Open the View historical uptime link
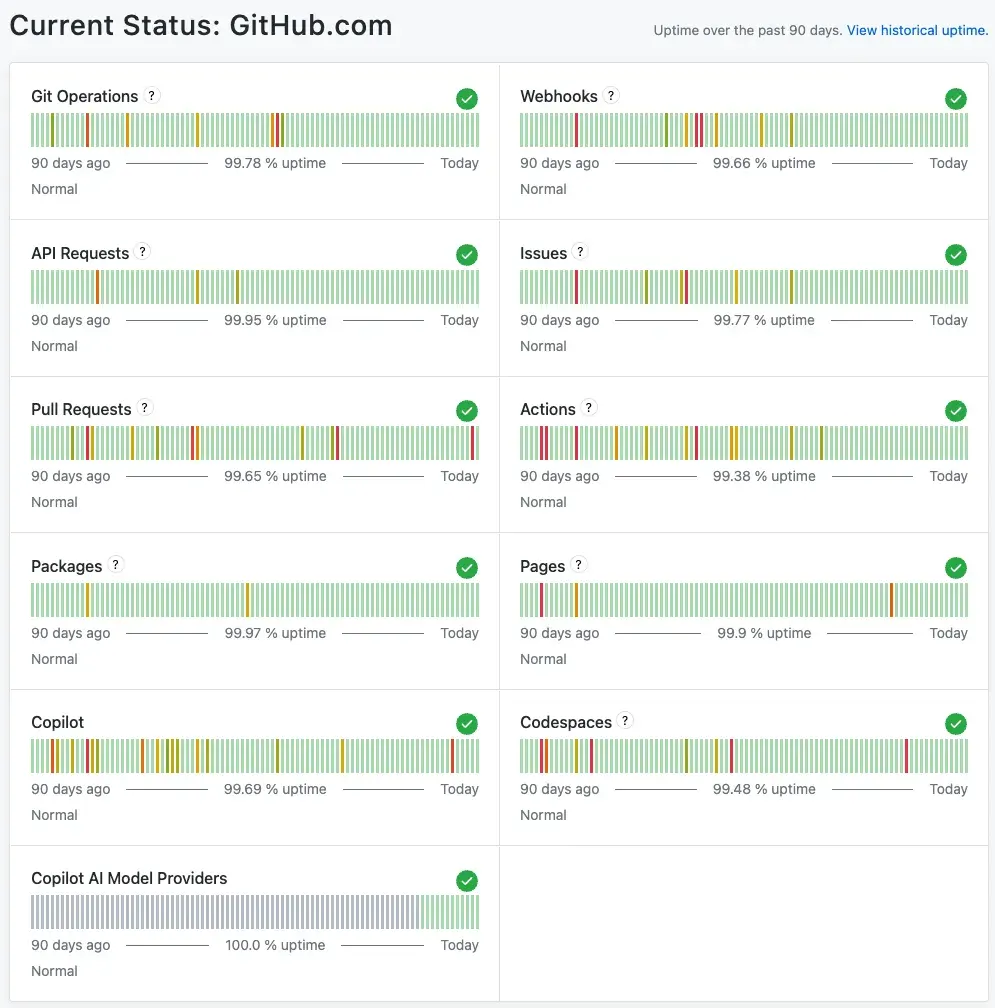Screen dimensions: 995x1008 pos(917,30)
